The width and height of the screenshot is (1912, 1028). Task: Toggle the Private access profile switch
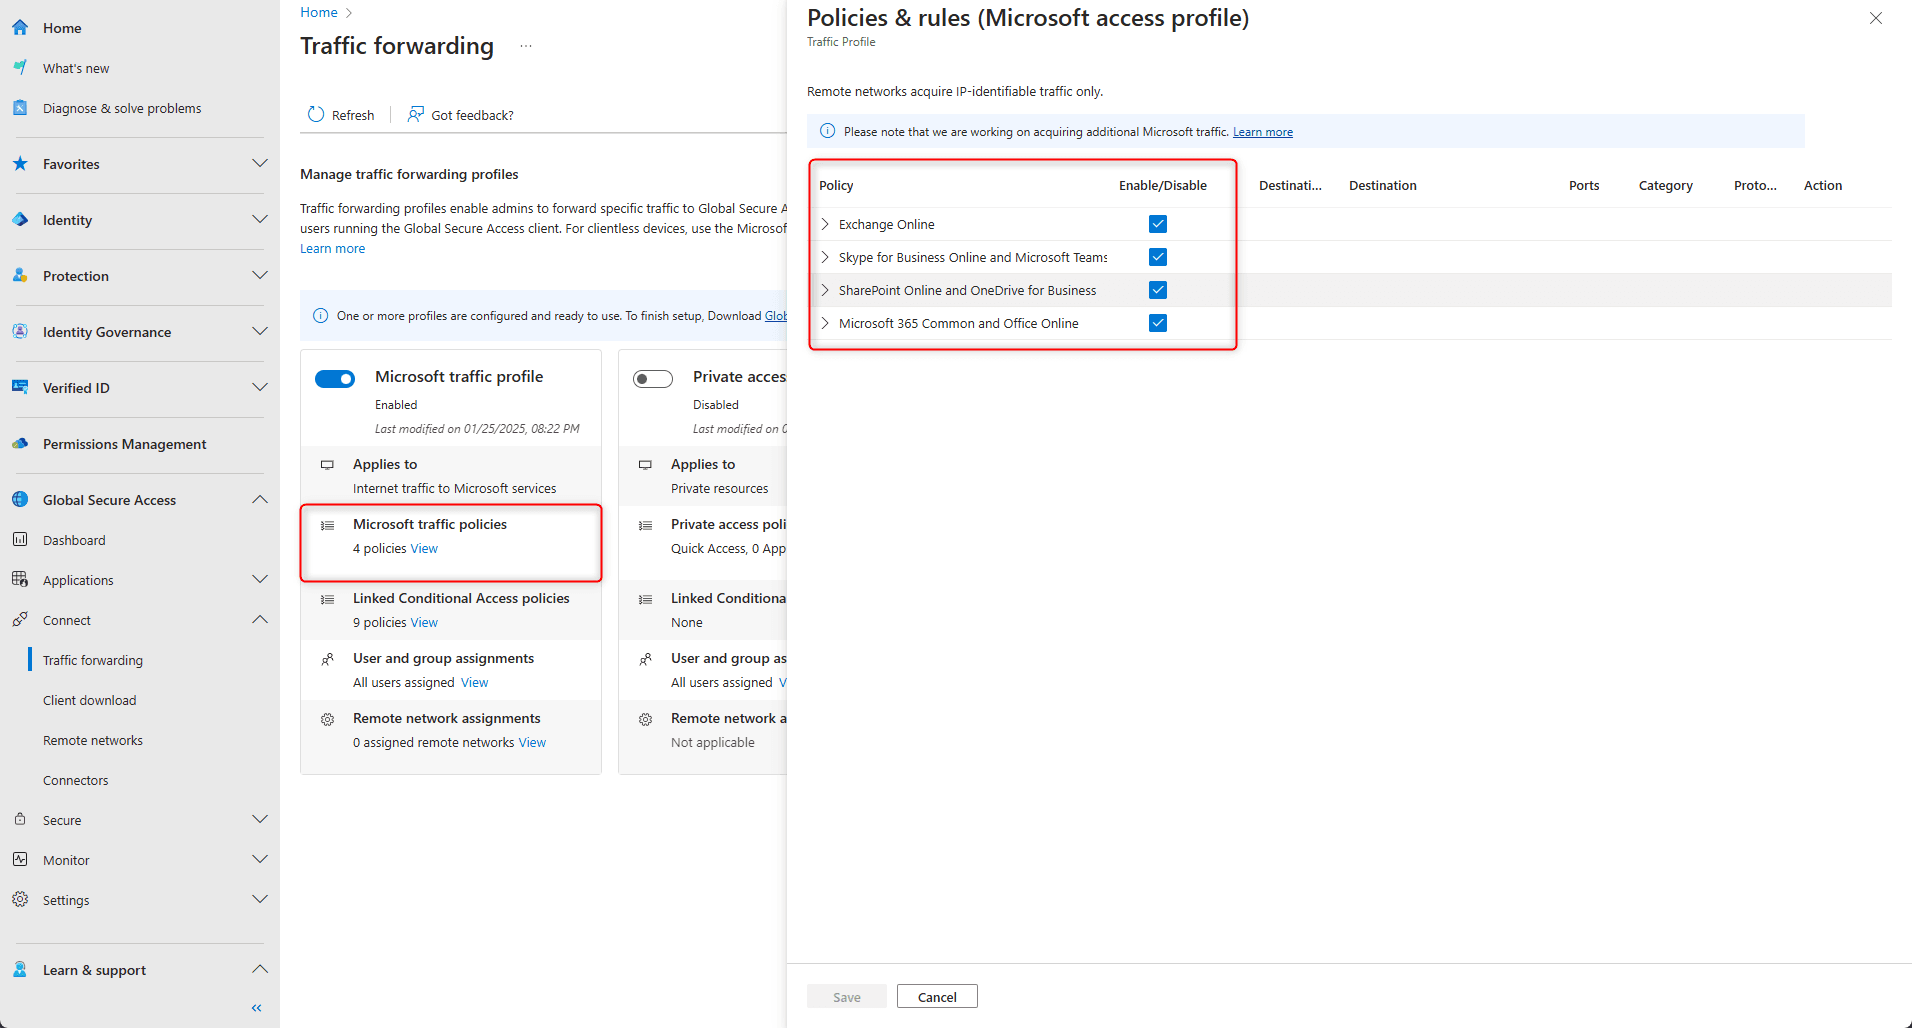click(653, 379)
